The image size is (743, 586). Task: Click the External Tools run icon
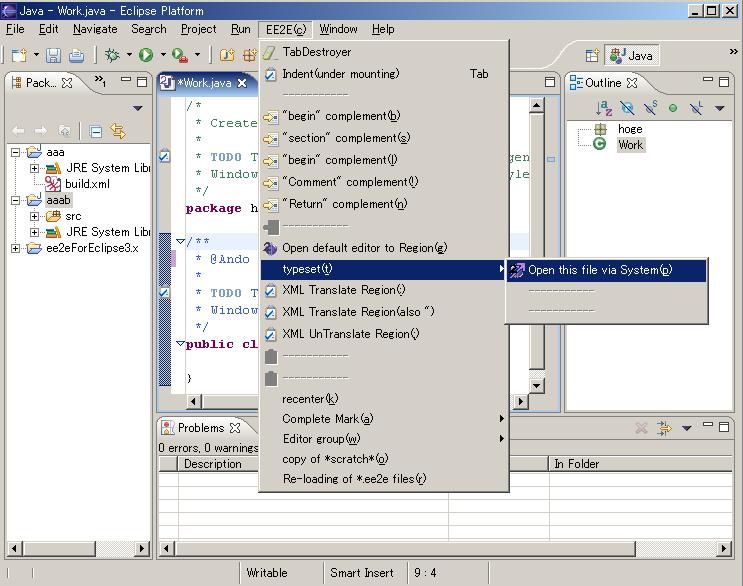point(180,55)
